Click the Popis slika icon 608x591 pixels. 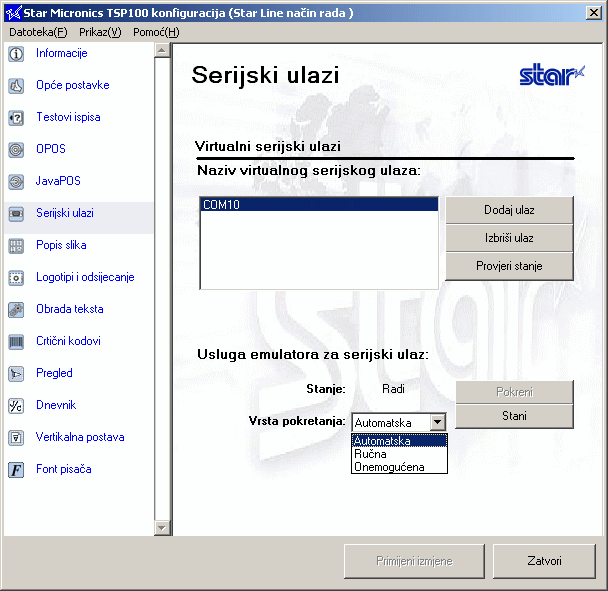point(16,246)
